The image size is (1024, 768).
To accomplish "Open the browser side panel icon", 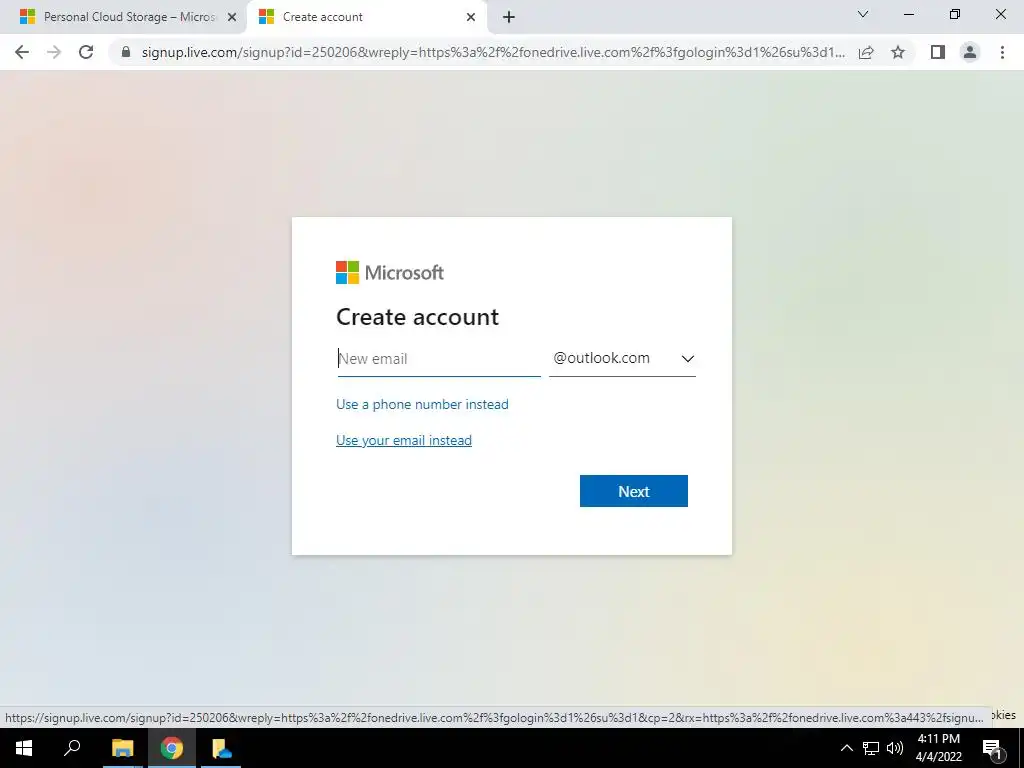I will (938, 52).
